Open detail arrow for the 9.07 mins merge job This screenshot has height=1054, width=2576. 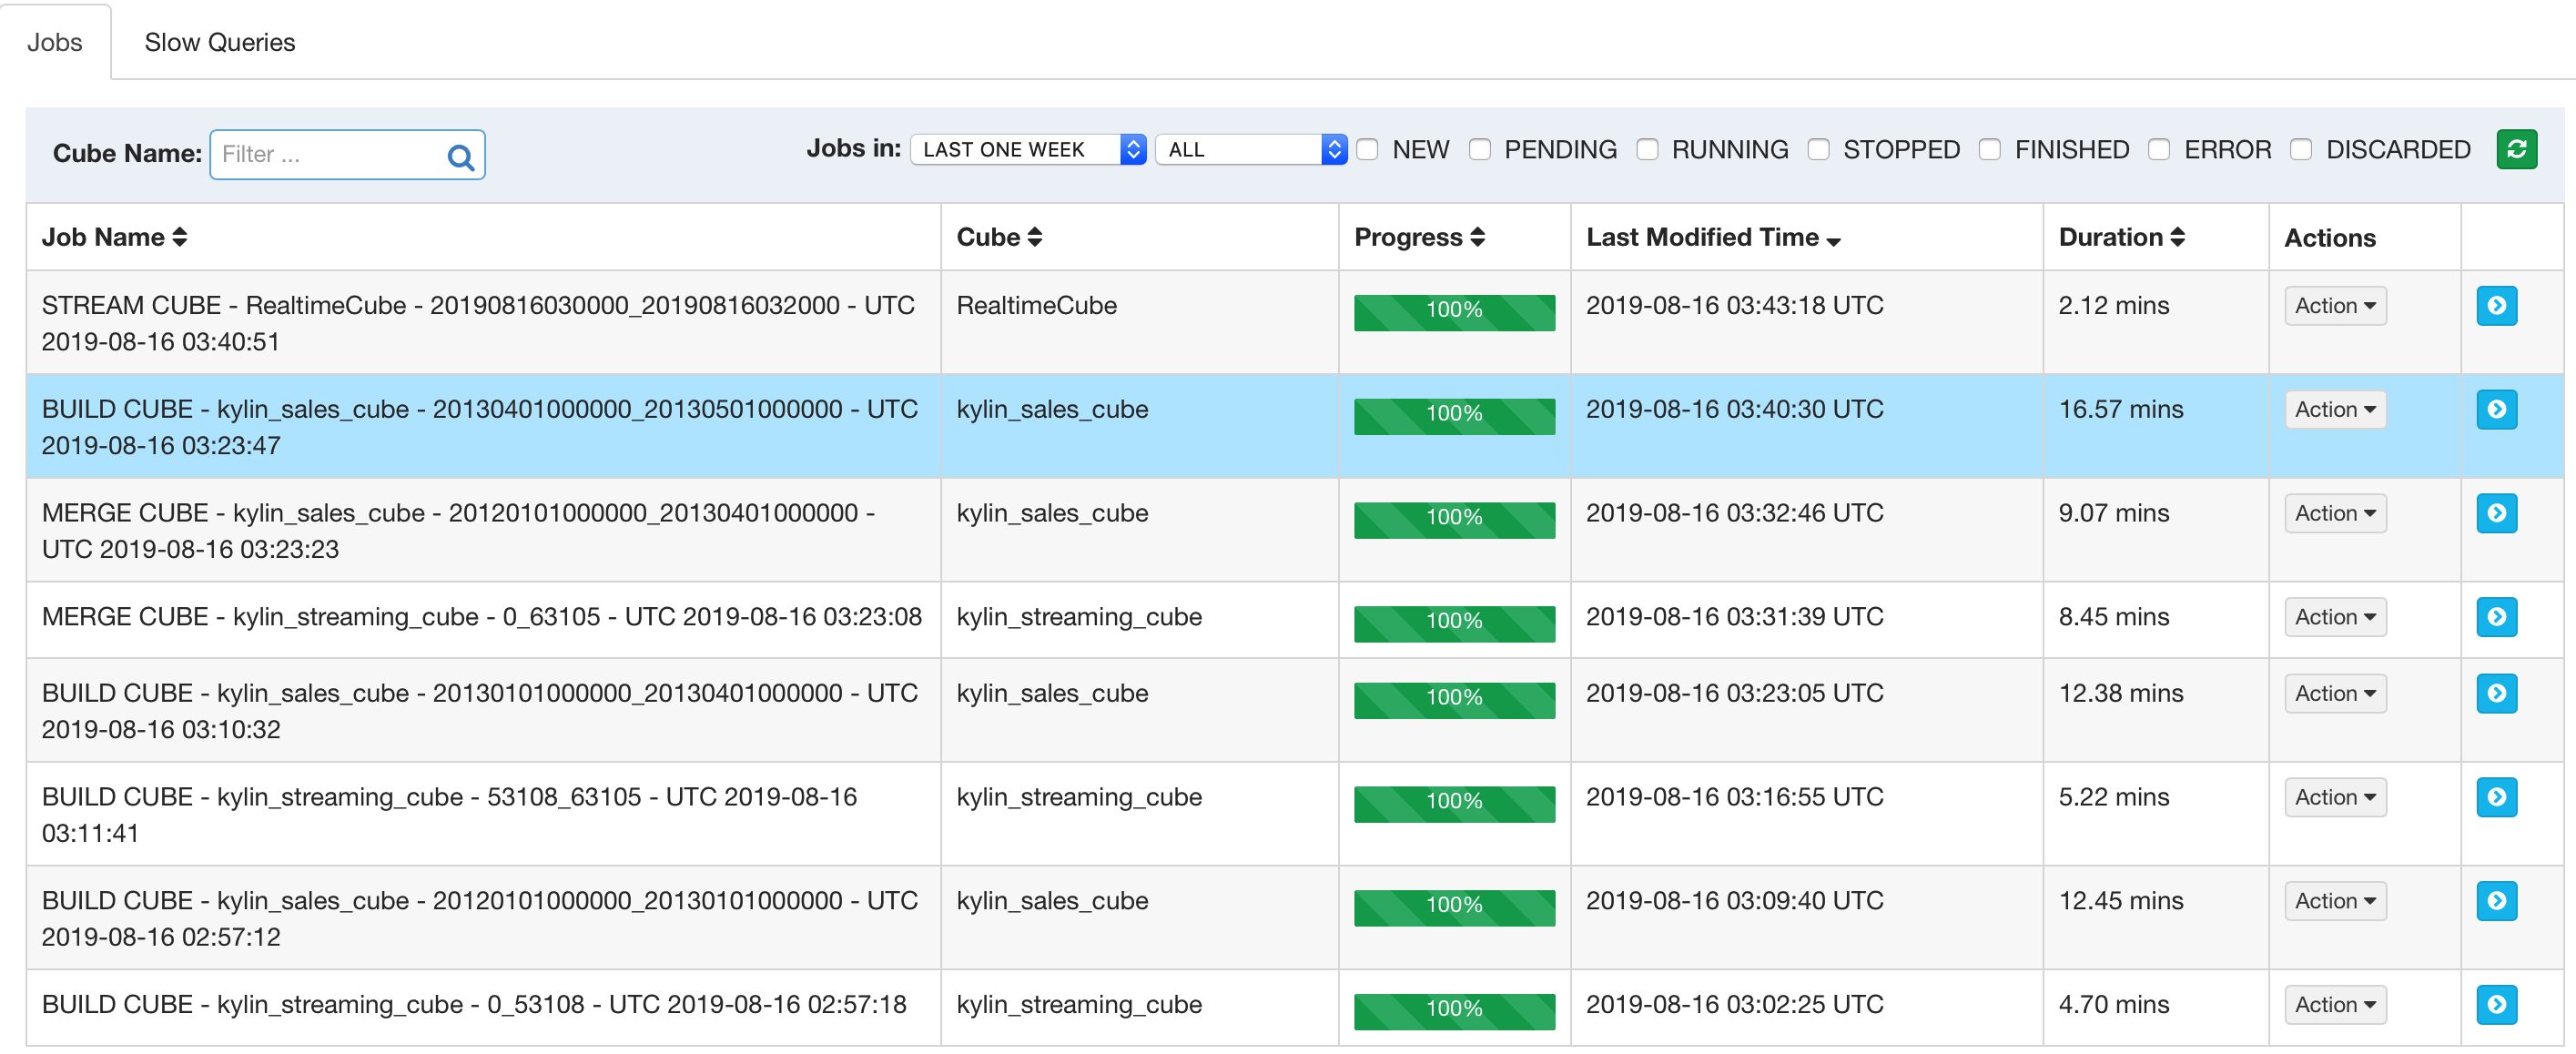pyautogui.click(x=2495, y=514)
